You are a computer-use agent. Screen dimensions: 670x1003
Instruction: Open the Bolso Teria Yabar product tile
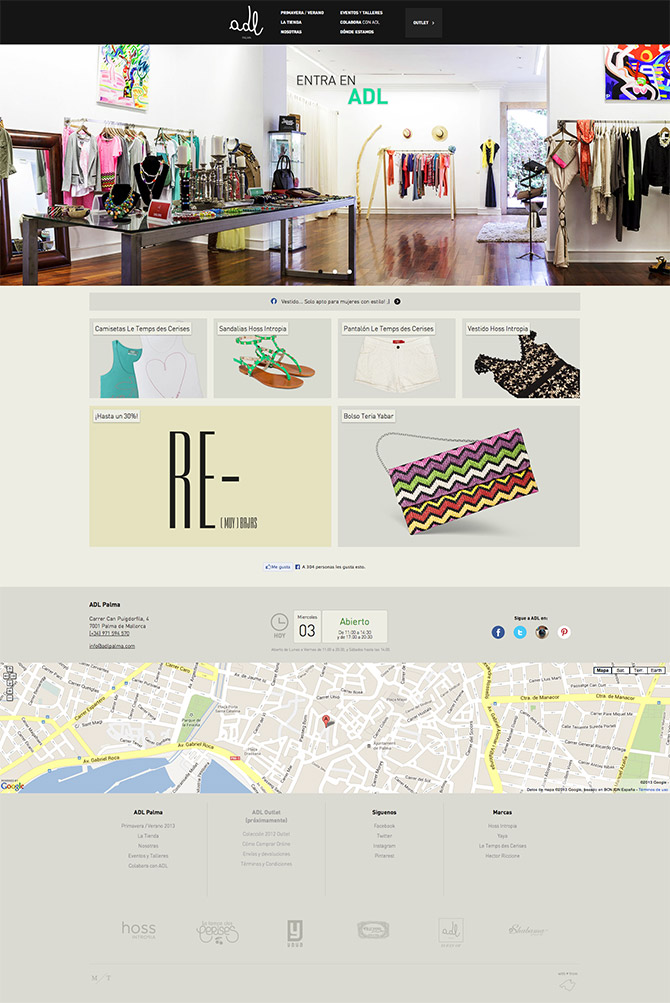pyautogui.click(x=458, y=476)
